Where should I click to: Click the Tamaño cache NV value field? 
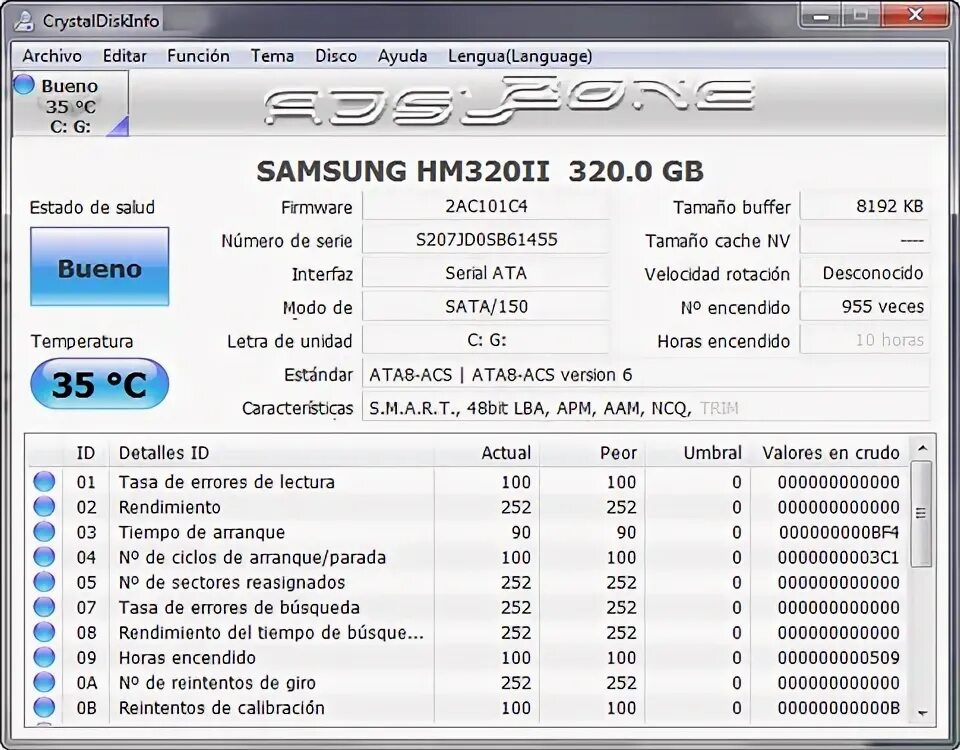864,239
